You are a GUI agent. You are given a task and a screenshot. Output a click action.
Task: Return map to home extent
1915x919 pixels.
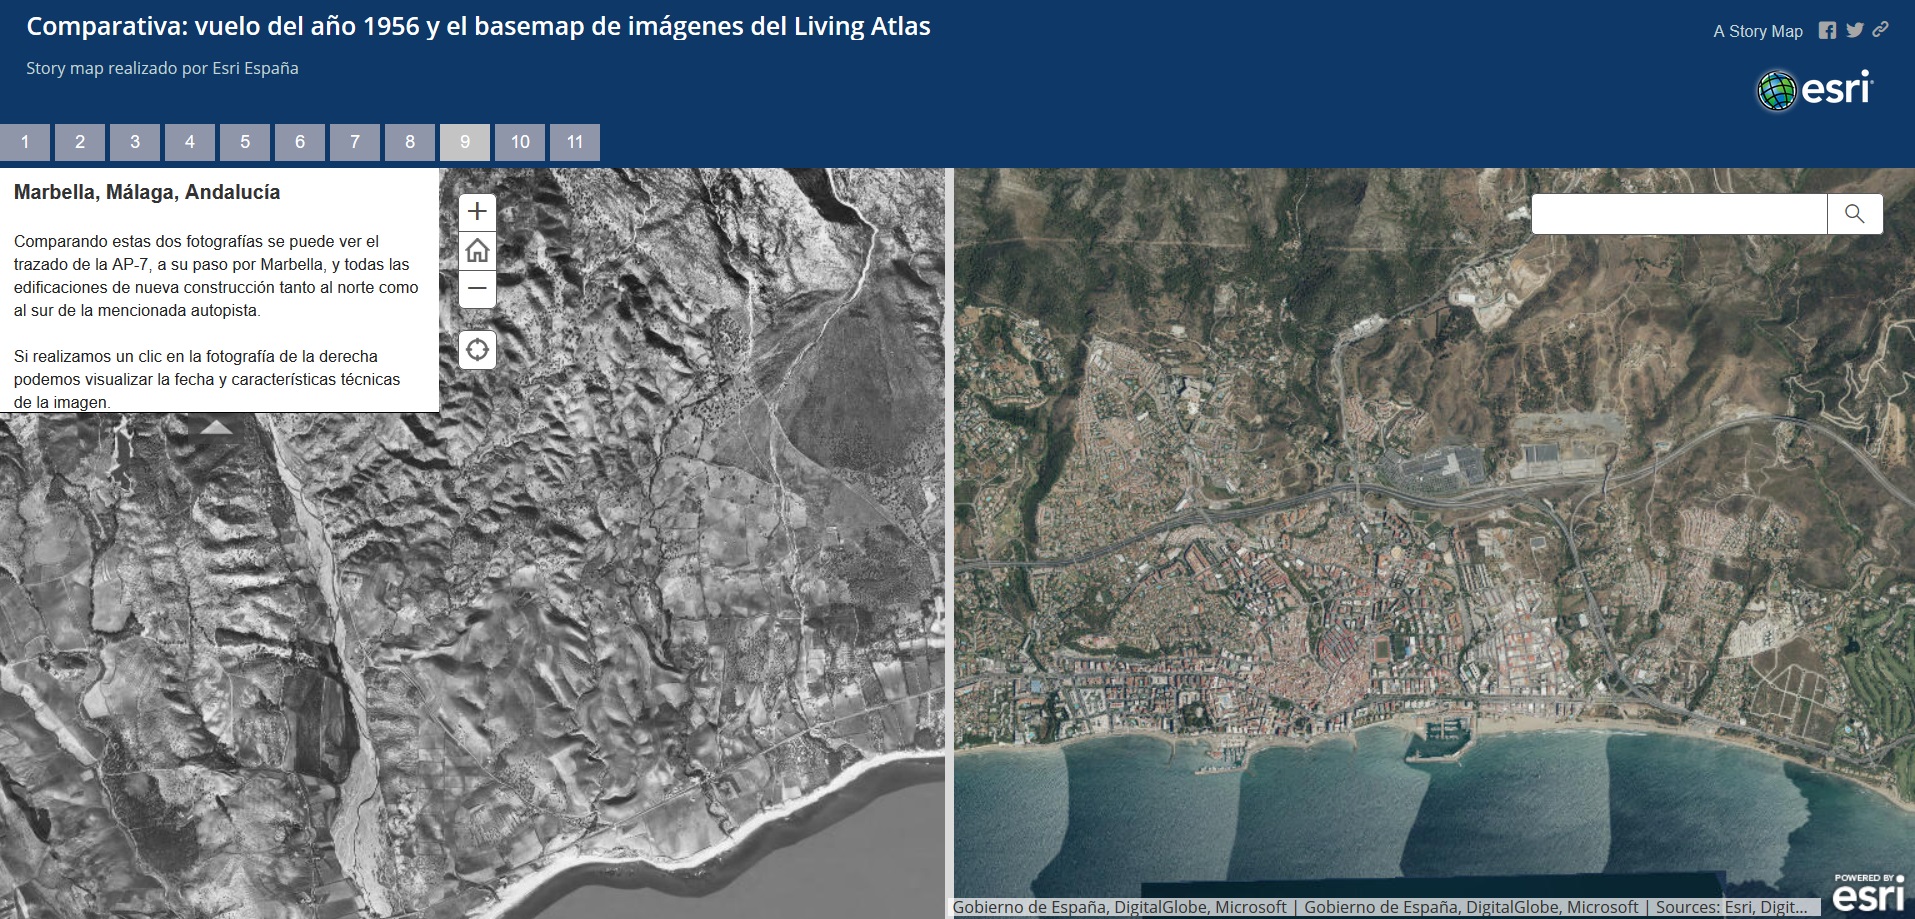tap(477, 250)
